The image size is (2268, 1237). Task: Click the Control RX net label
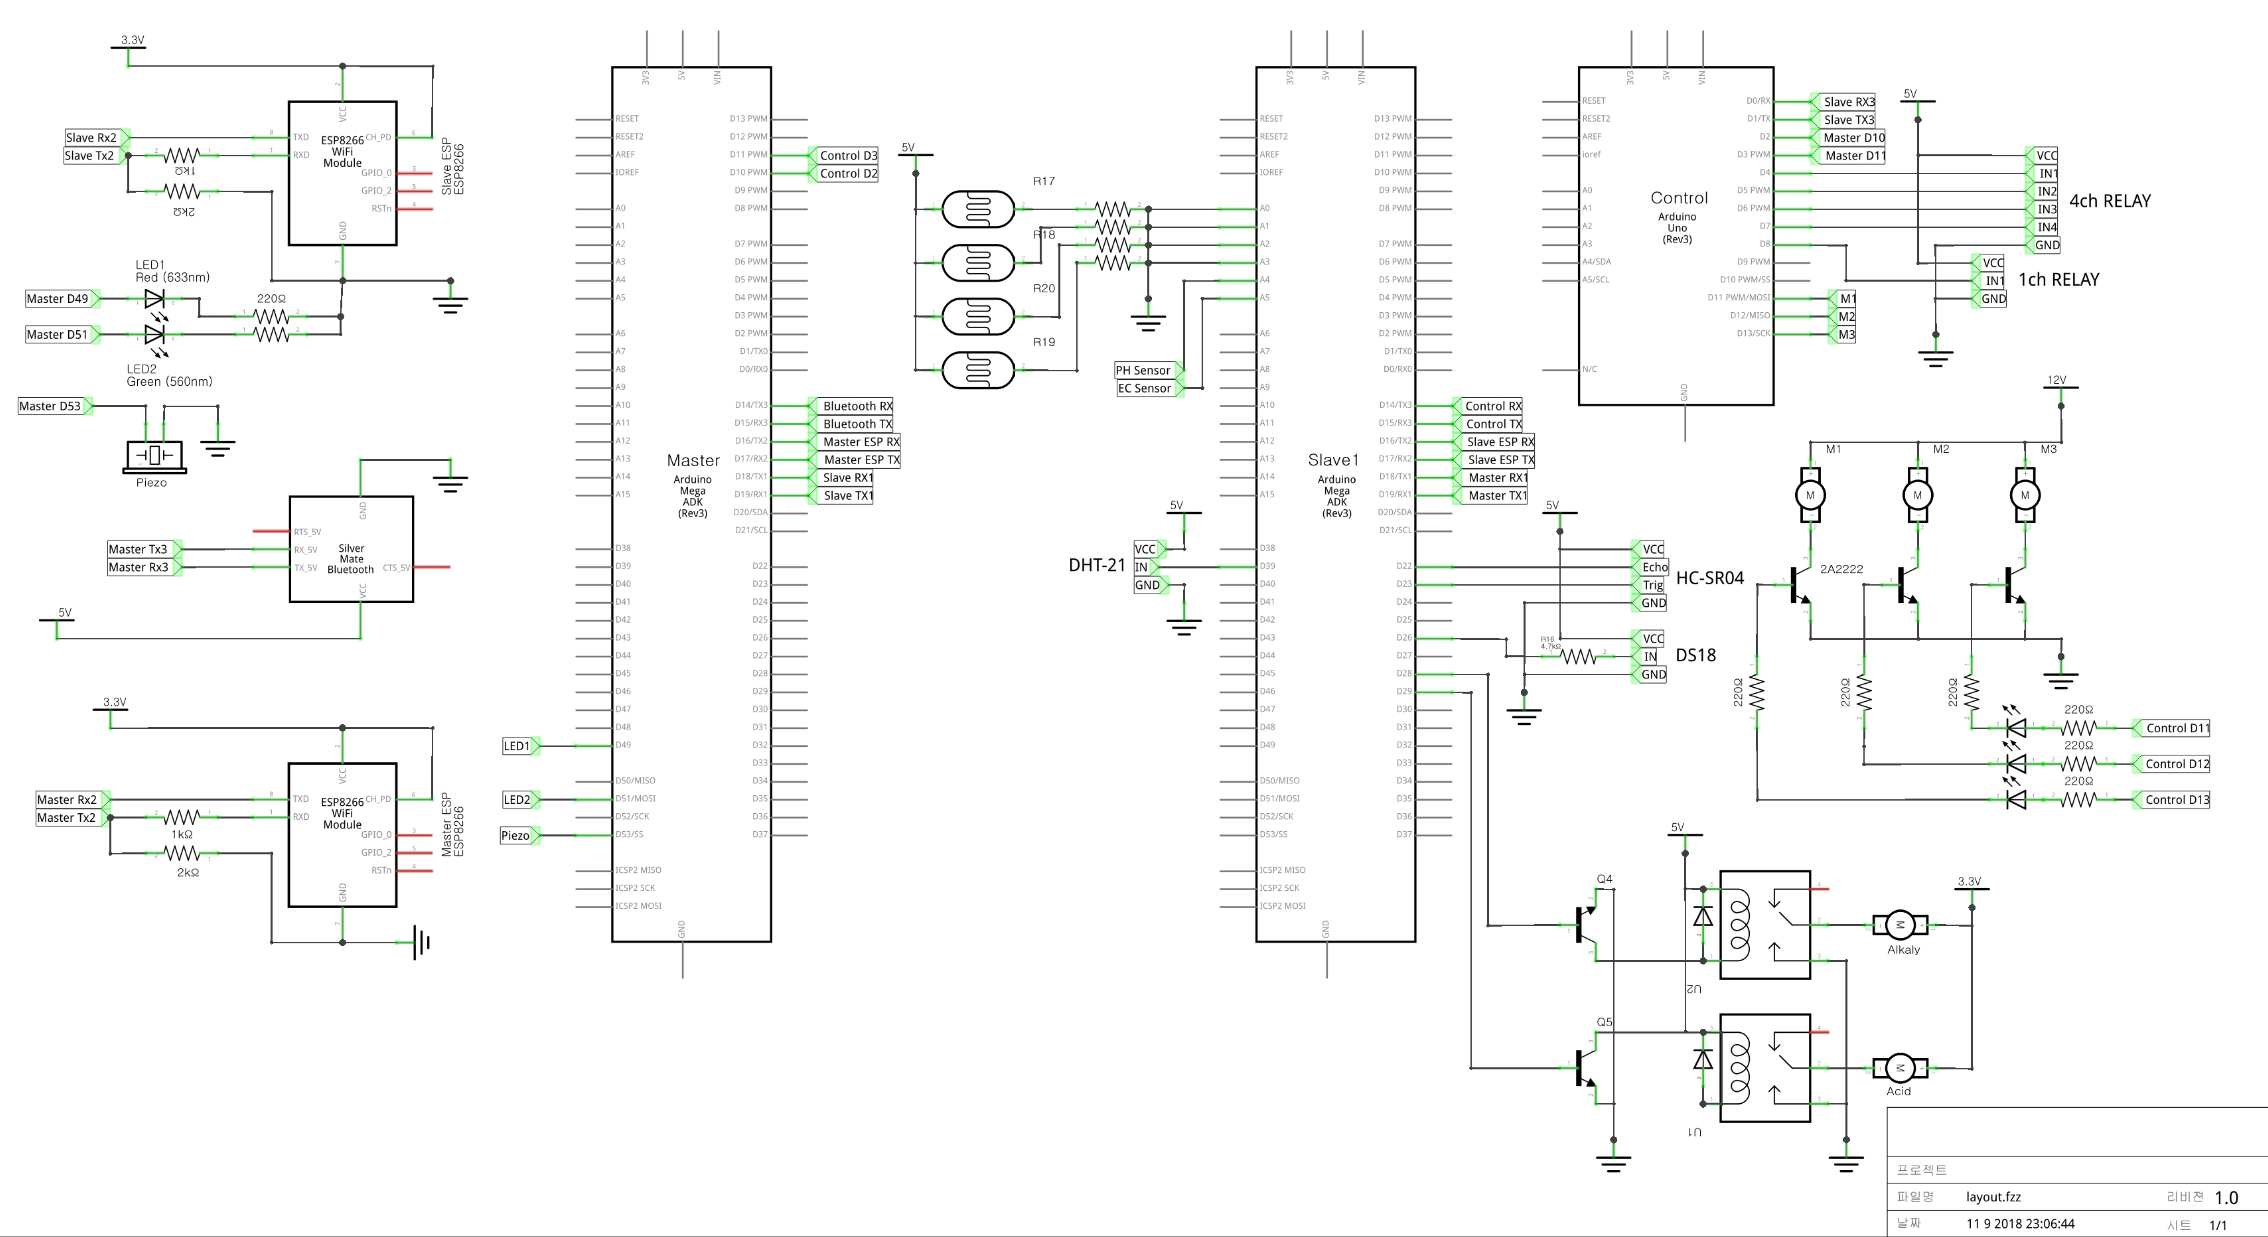[x=1487, y=406]
